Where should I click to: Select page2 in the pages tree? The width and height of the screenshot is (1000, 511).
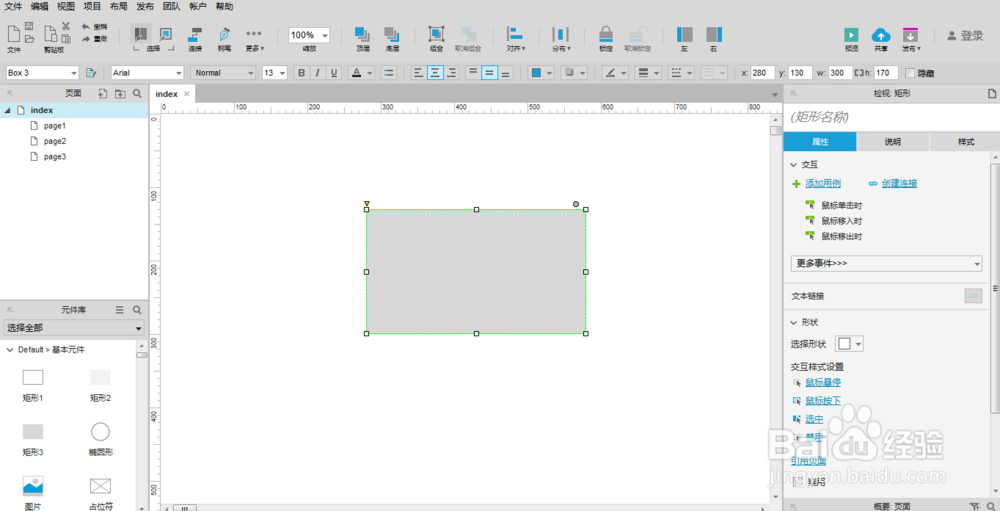(x=55, y=141)
